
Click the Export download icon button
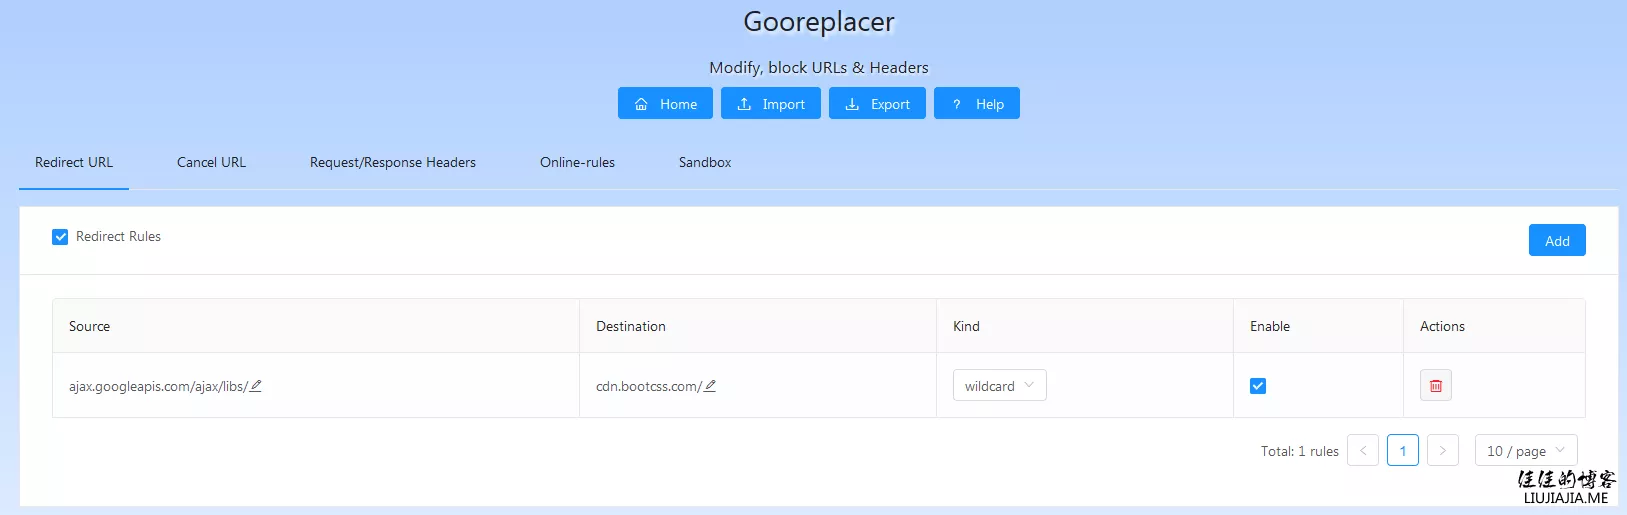[877, 104]
